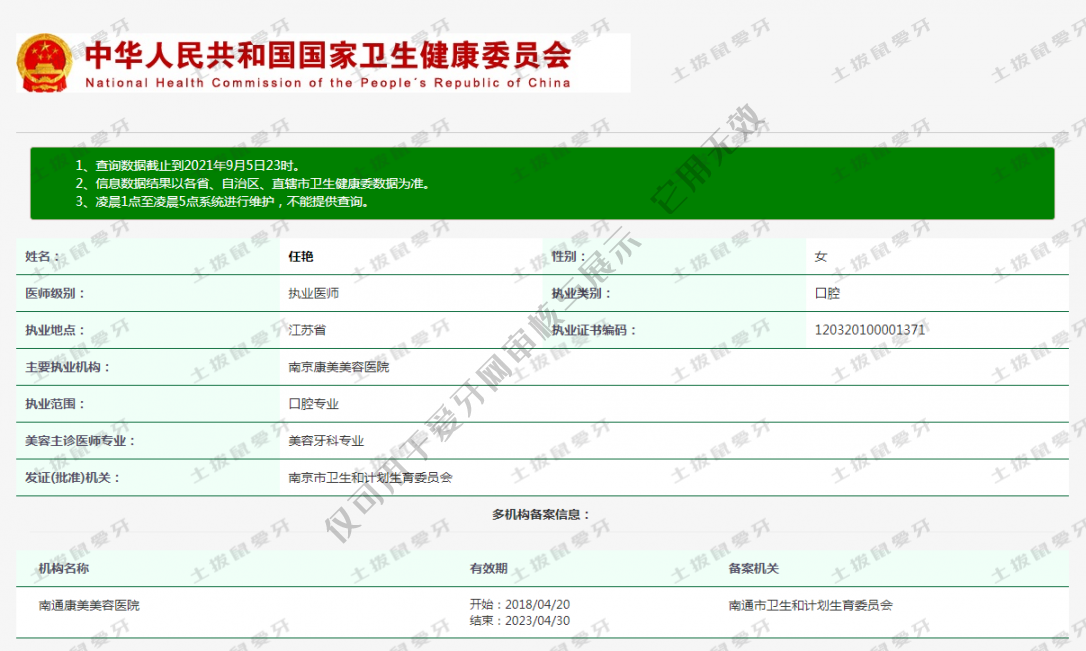Image resolution: width=1086 pixels, height=651 pixels.
Task: Click the practice category value 口腔
Action: [827, 294]
